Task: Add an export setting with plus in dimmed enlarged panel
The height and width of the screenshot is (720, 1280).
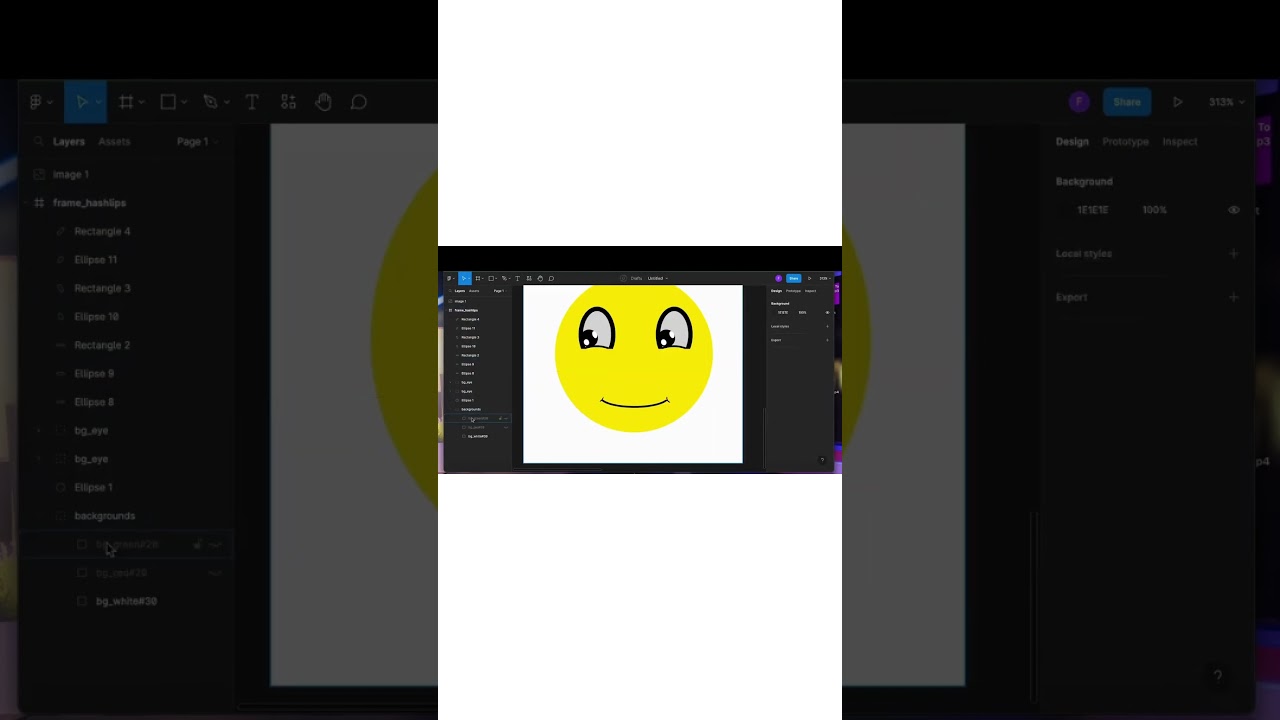Action: (x=1233, y=297)
